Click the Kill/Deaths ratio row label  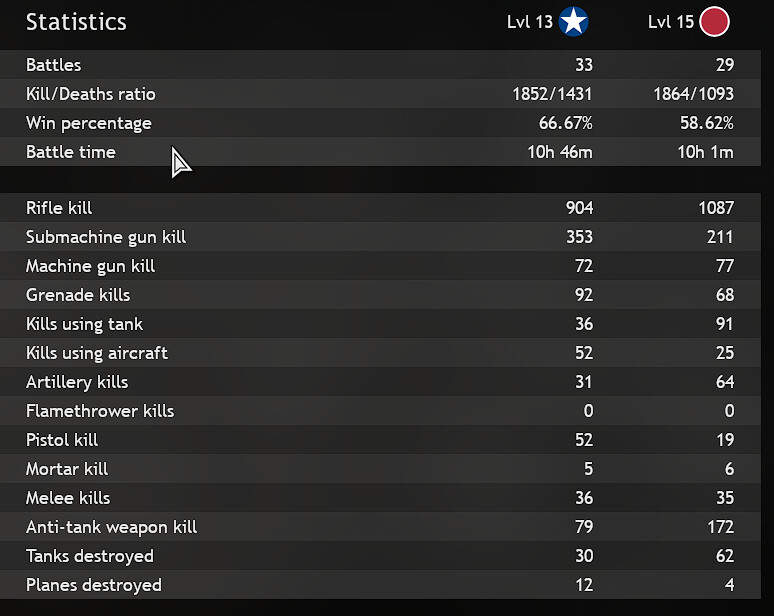[x=91, y=94]
